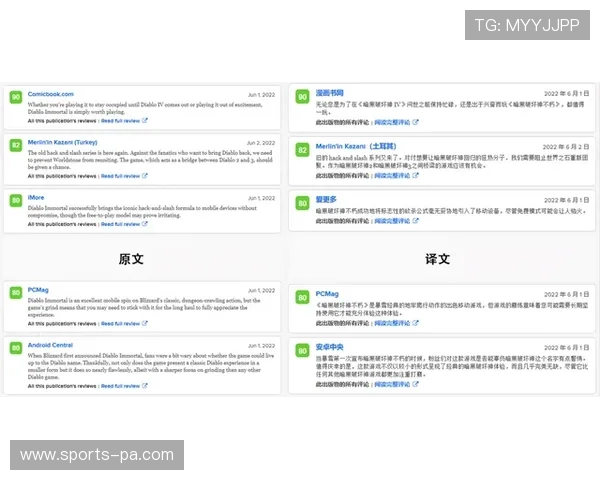
Task: Click the 80 score badge beside English PCMag
Action: pyautogui.click(x=16, y=293)
